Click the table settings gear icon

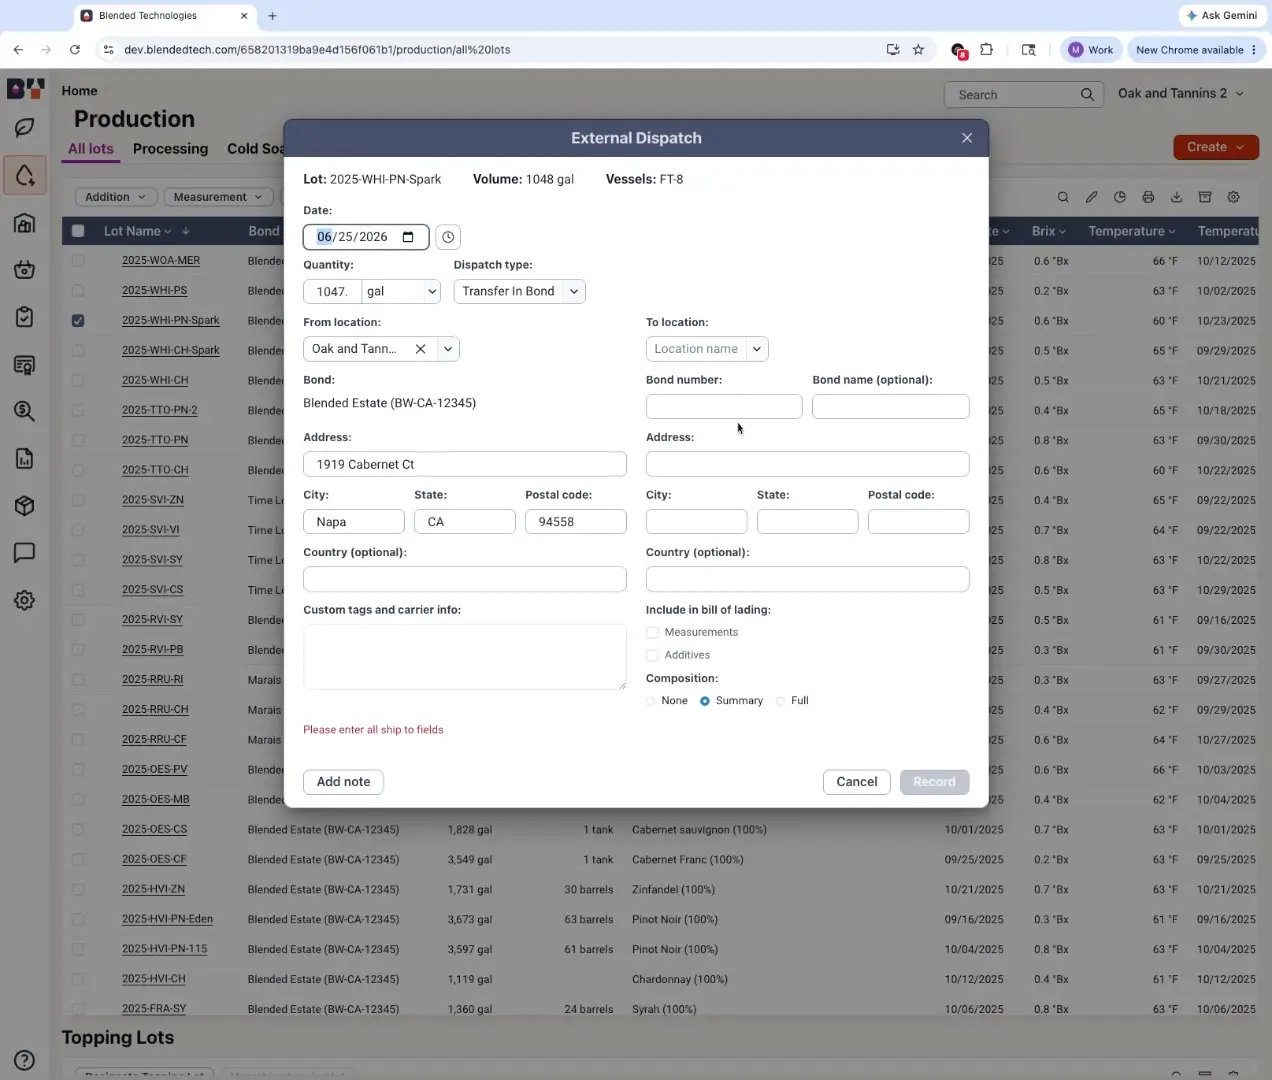[x=1233, y=197]
